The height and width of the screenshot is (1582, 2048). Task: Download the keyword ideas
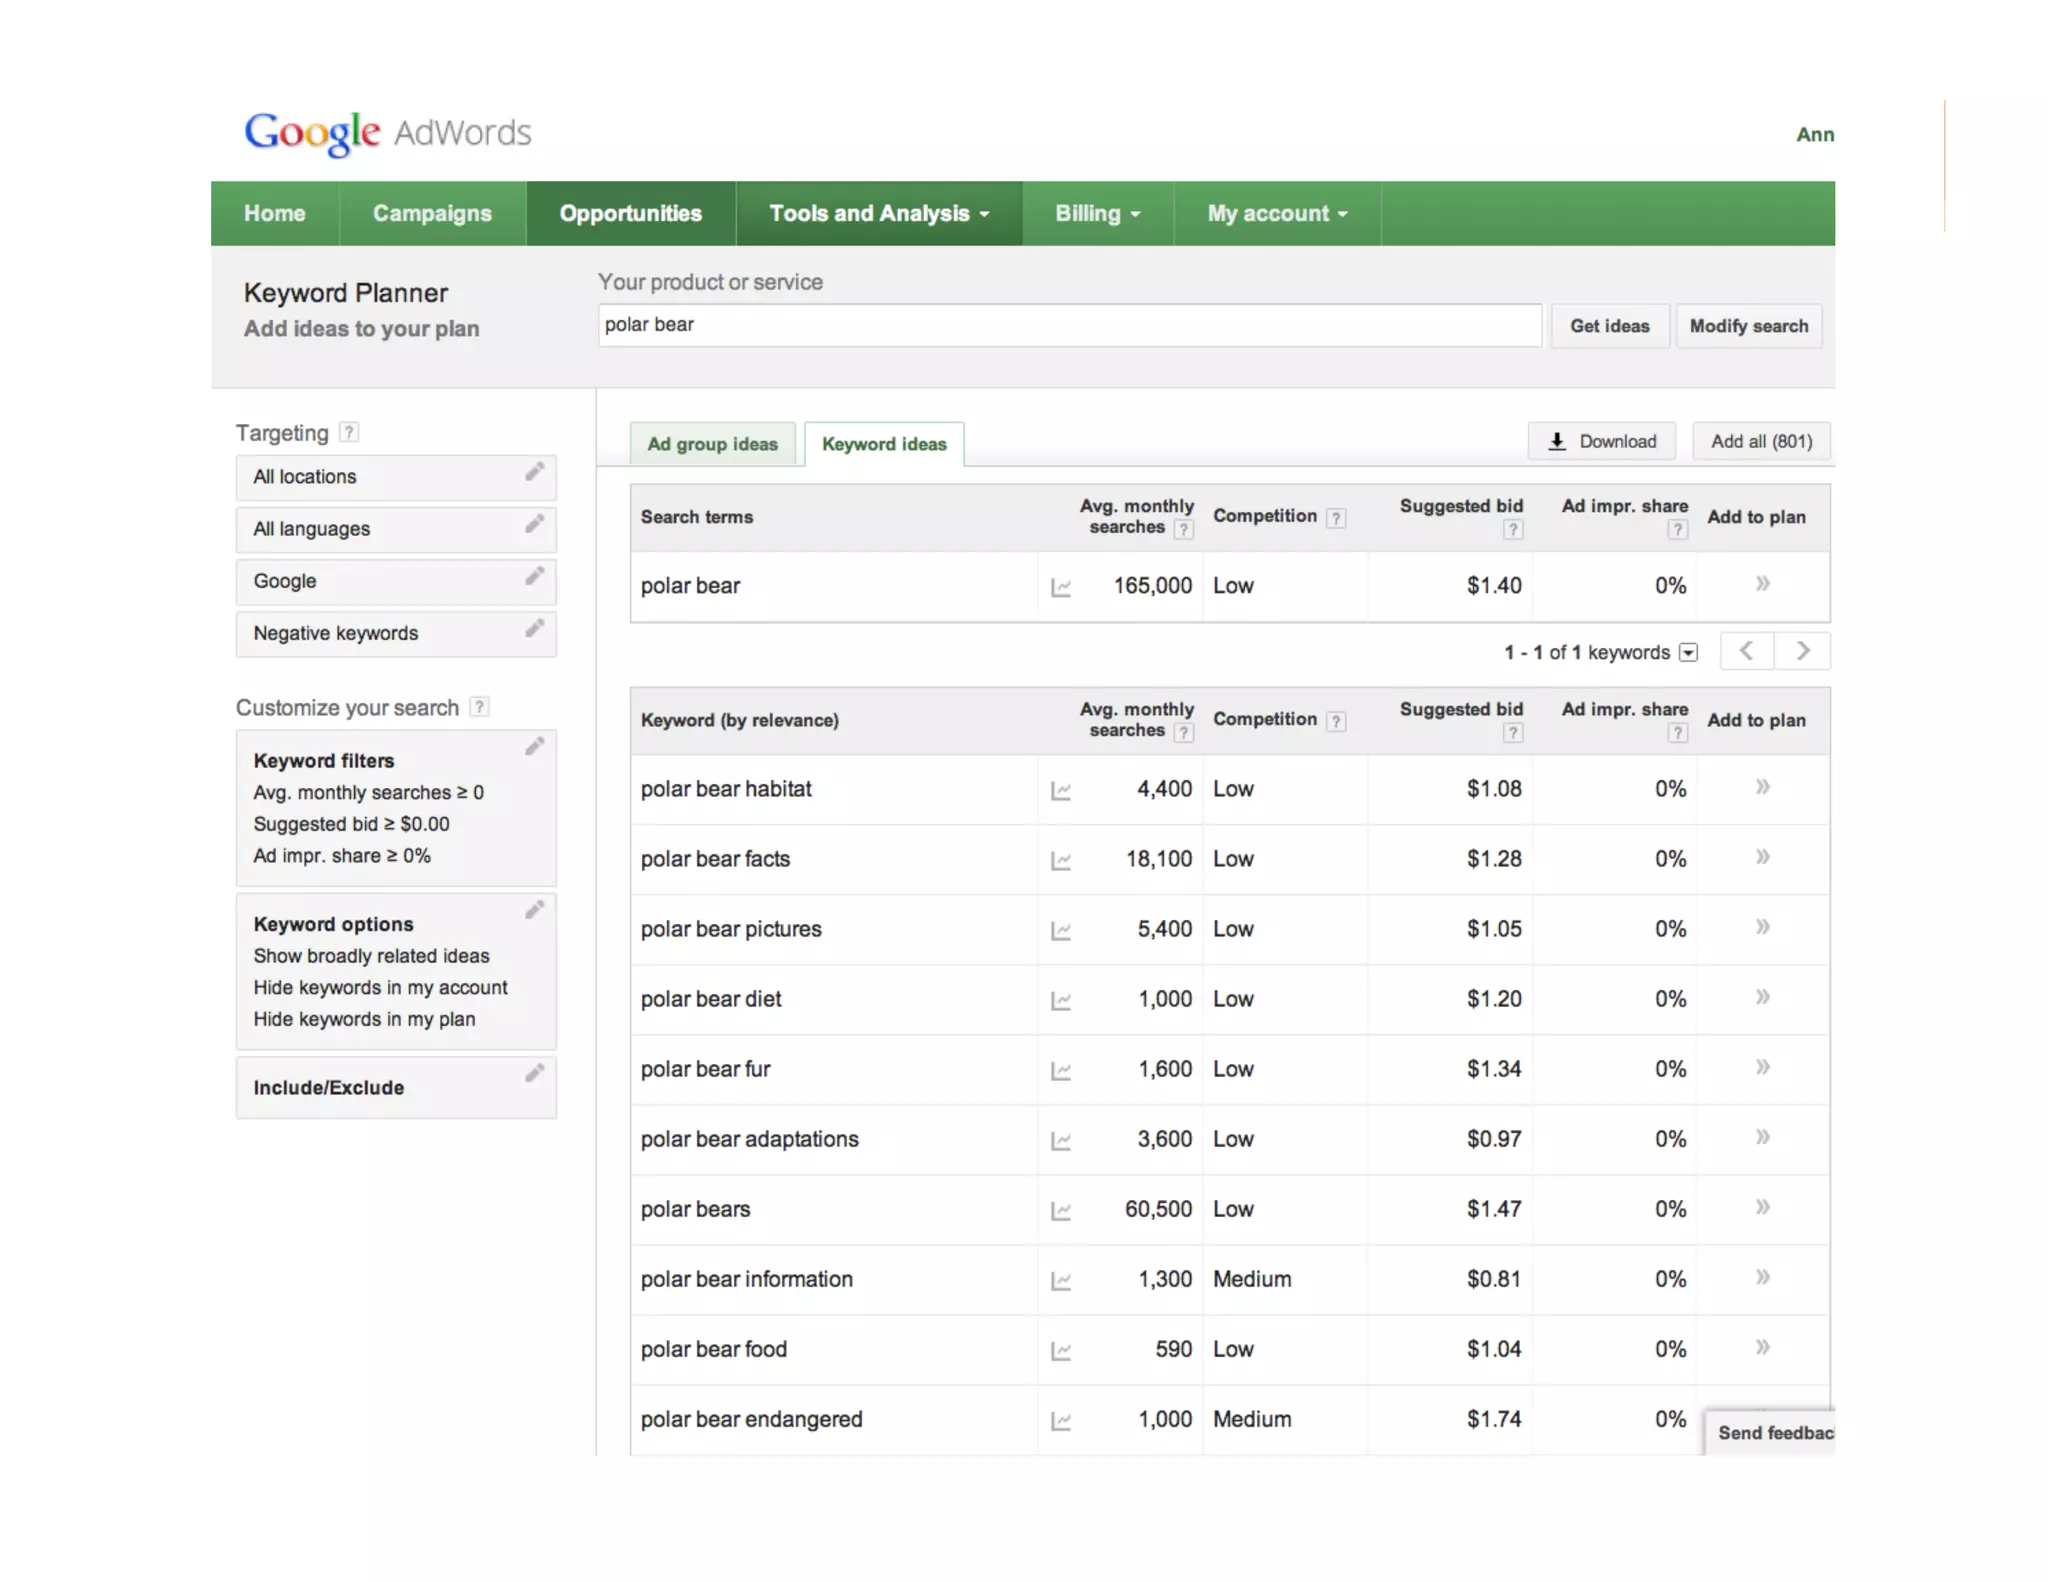coord(1602,441)
